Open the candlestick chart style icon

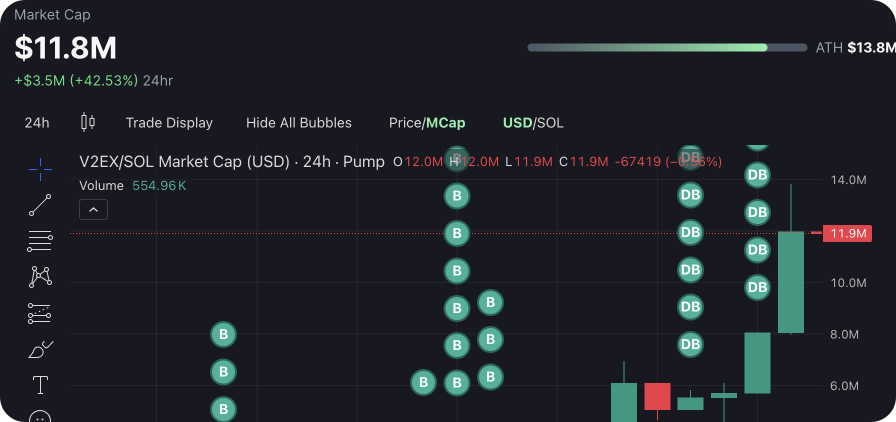88,122
